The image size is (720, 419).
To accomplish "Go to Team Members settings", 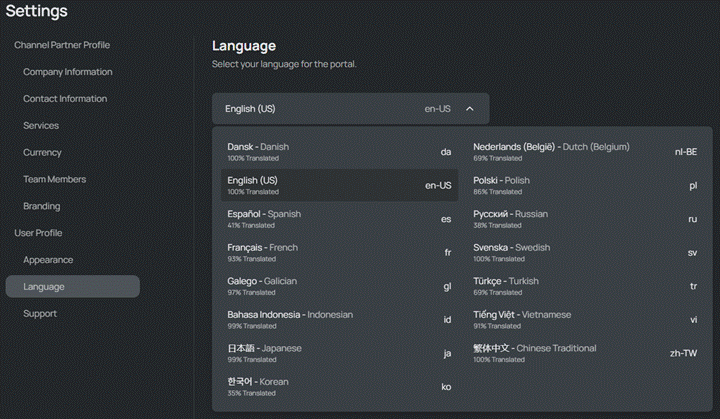I will pyautogui.click(x=54, y=179).
